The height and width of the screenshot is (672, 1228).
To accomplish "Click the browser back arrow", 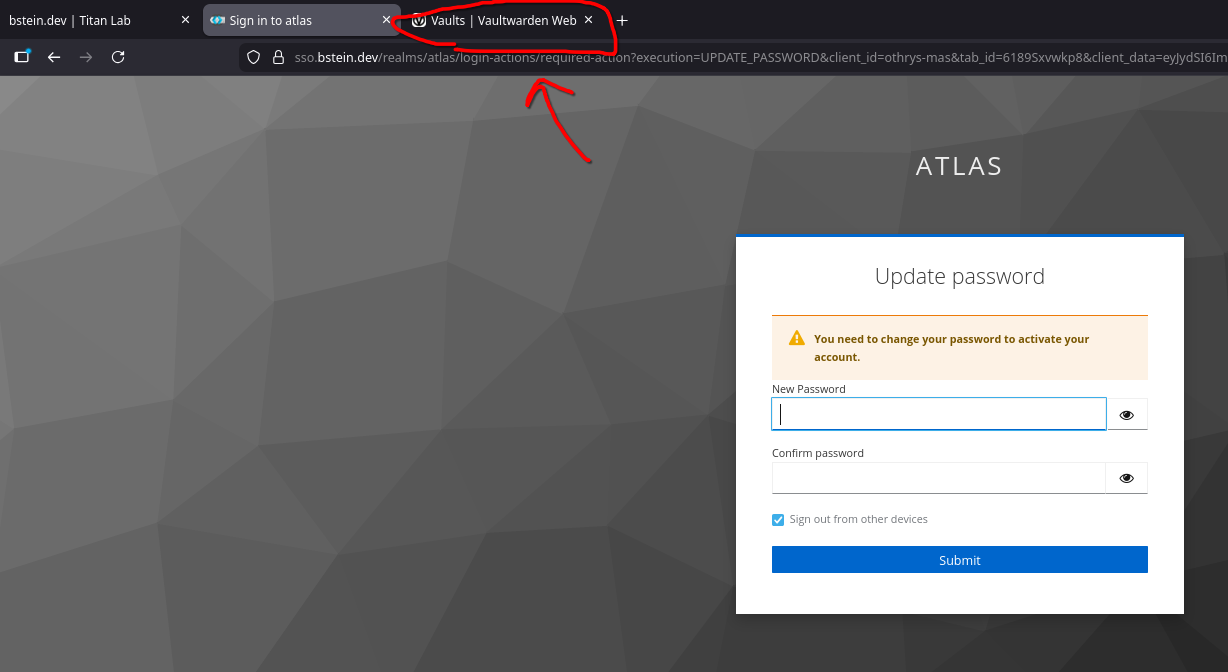I will click(54, 57).
